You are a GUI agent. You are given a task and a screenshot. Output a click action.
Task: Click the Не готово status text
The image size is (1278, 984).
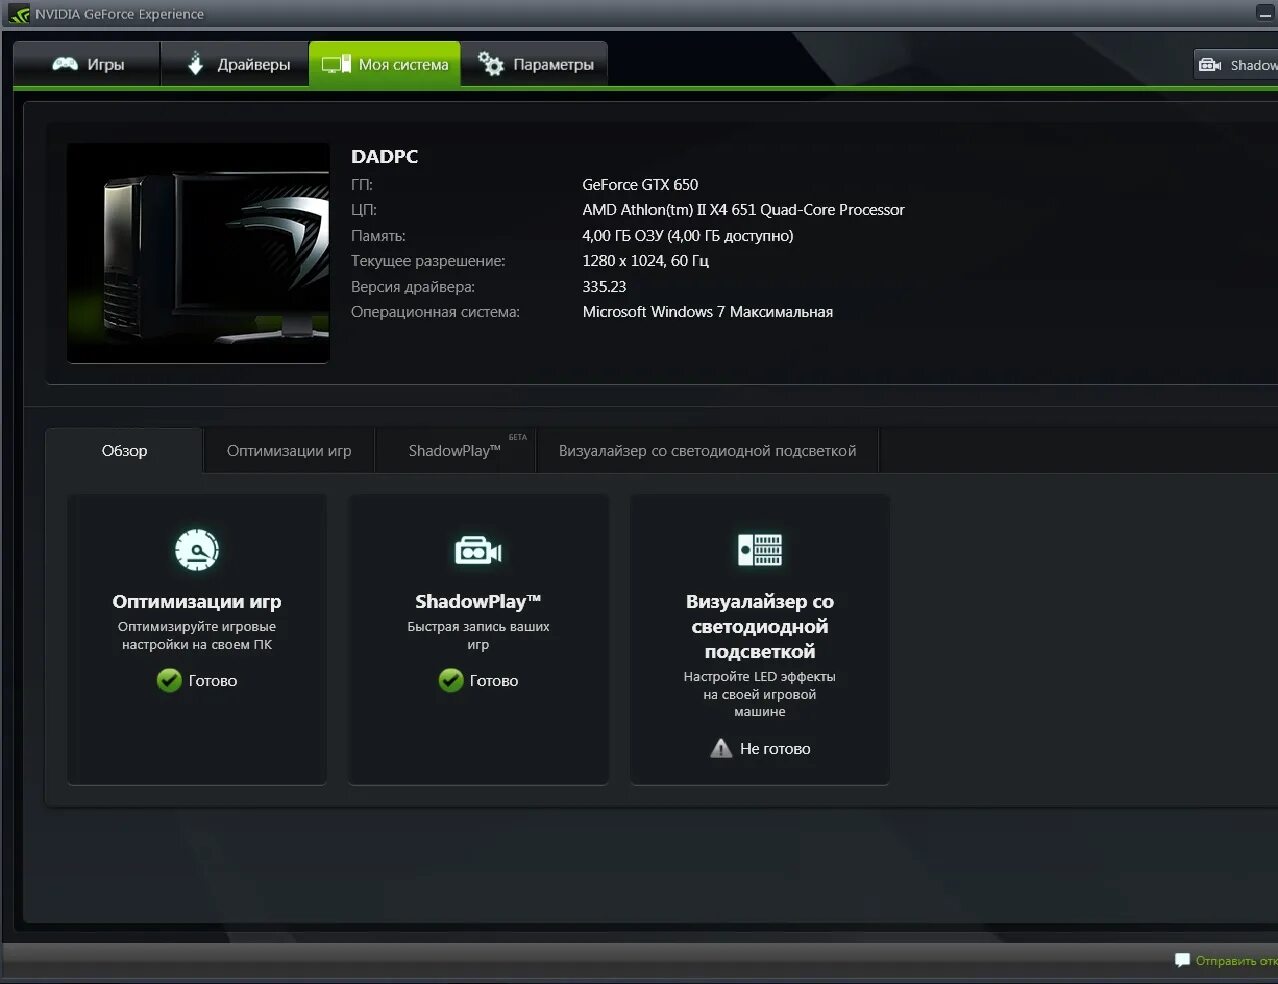pyautogui.click(x=775, y=749)
